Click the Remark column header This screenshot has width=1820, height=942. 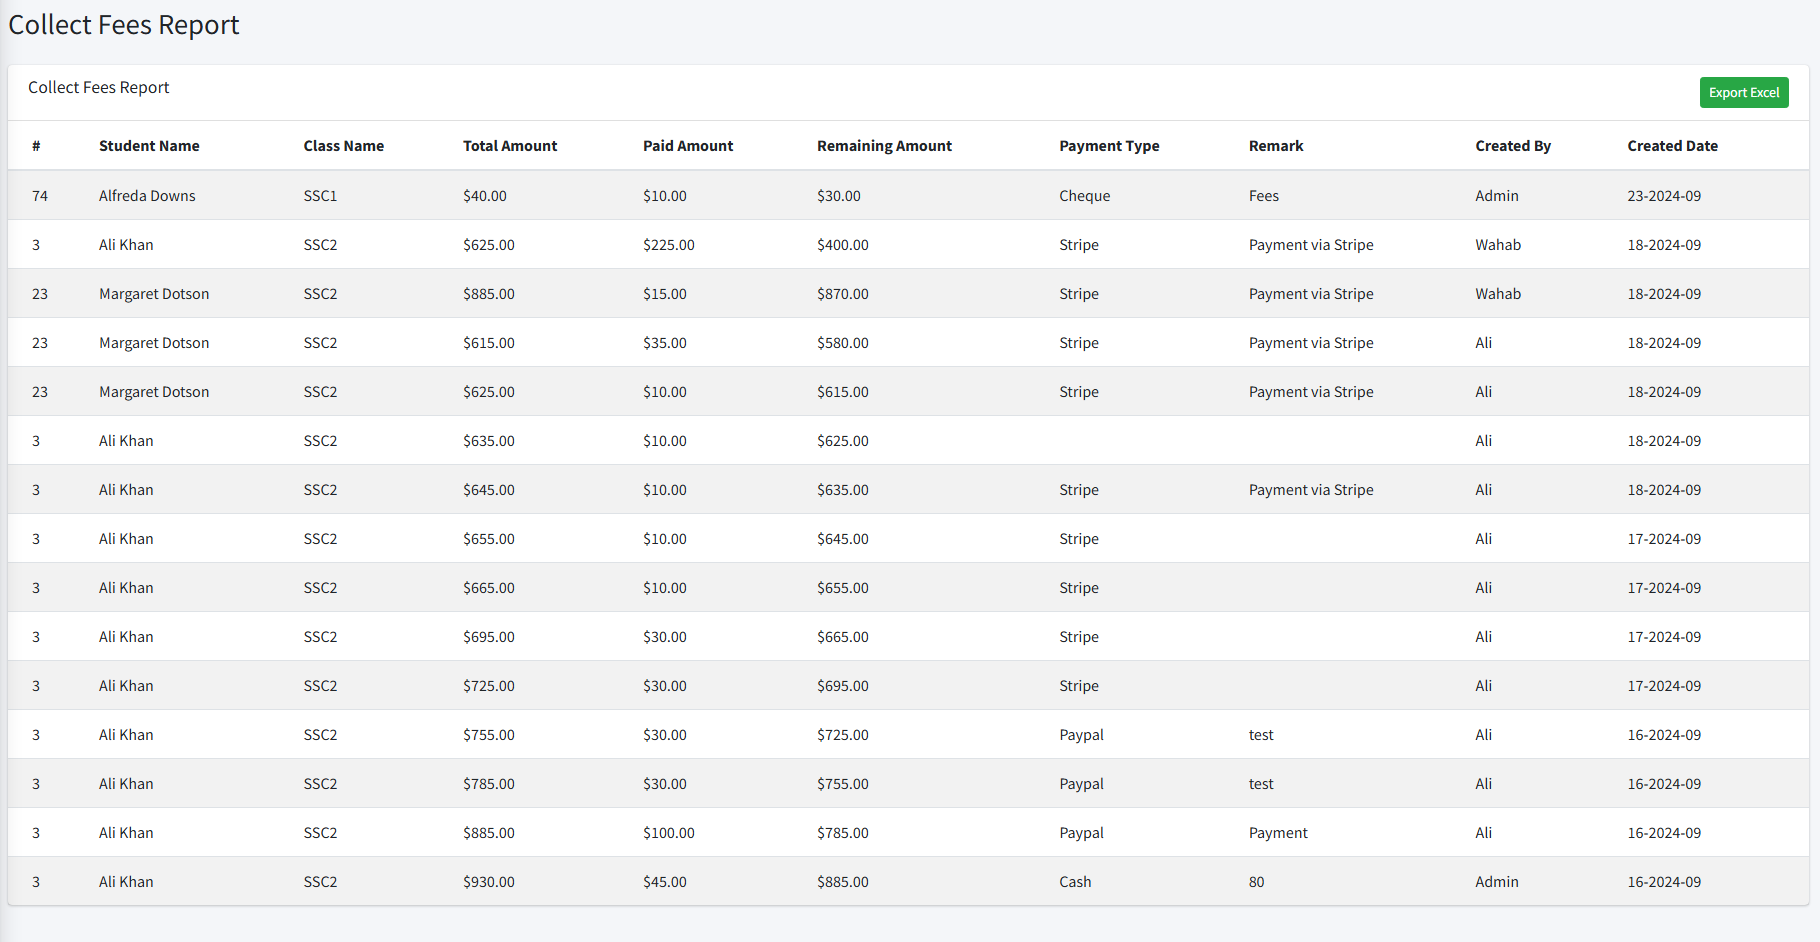point(1275,146)
